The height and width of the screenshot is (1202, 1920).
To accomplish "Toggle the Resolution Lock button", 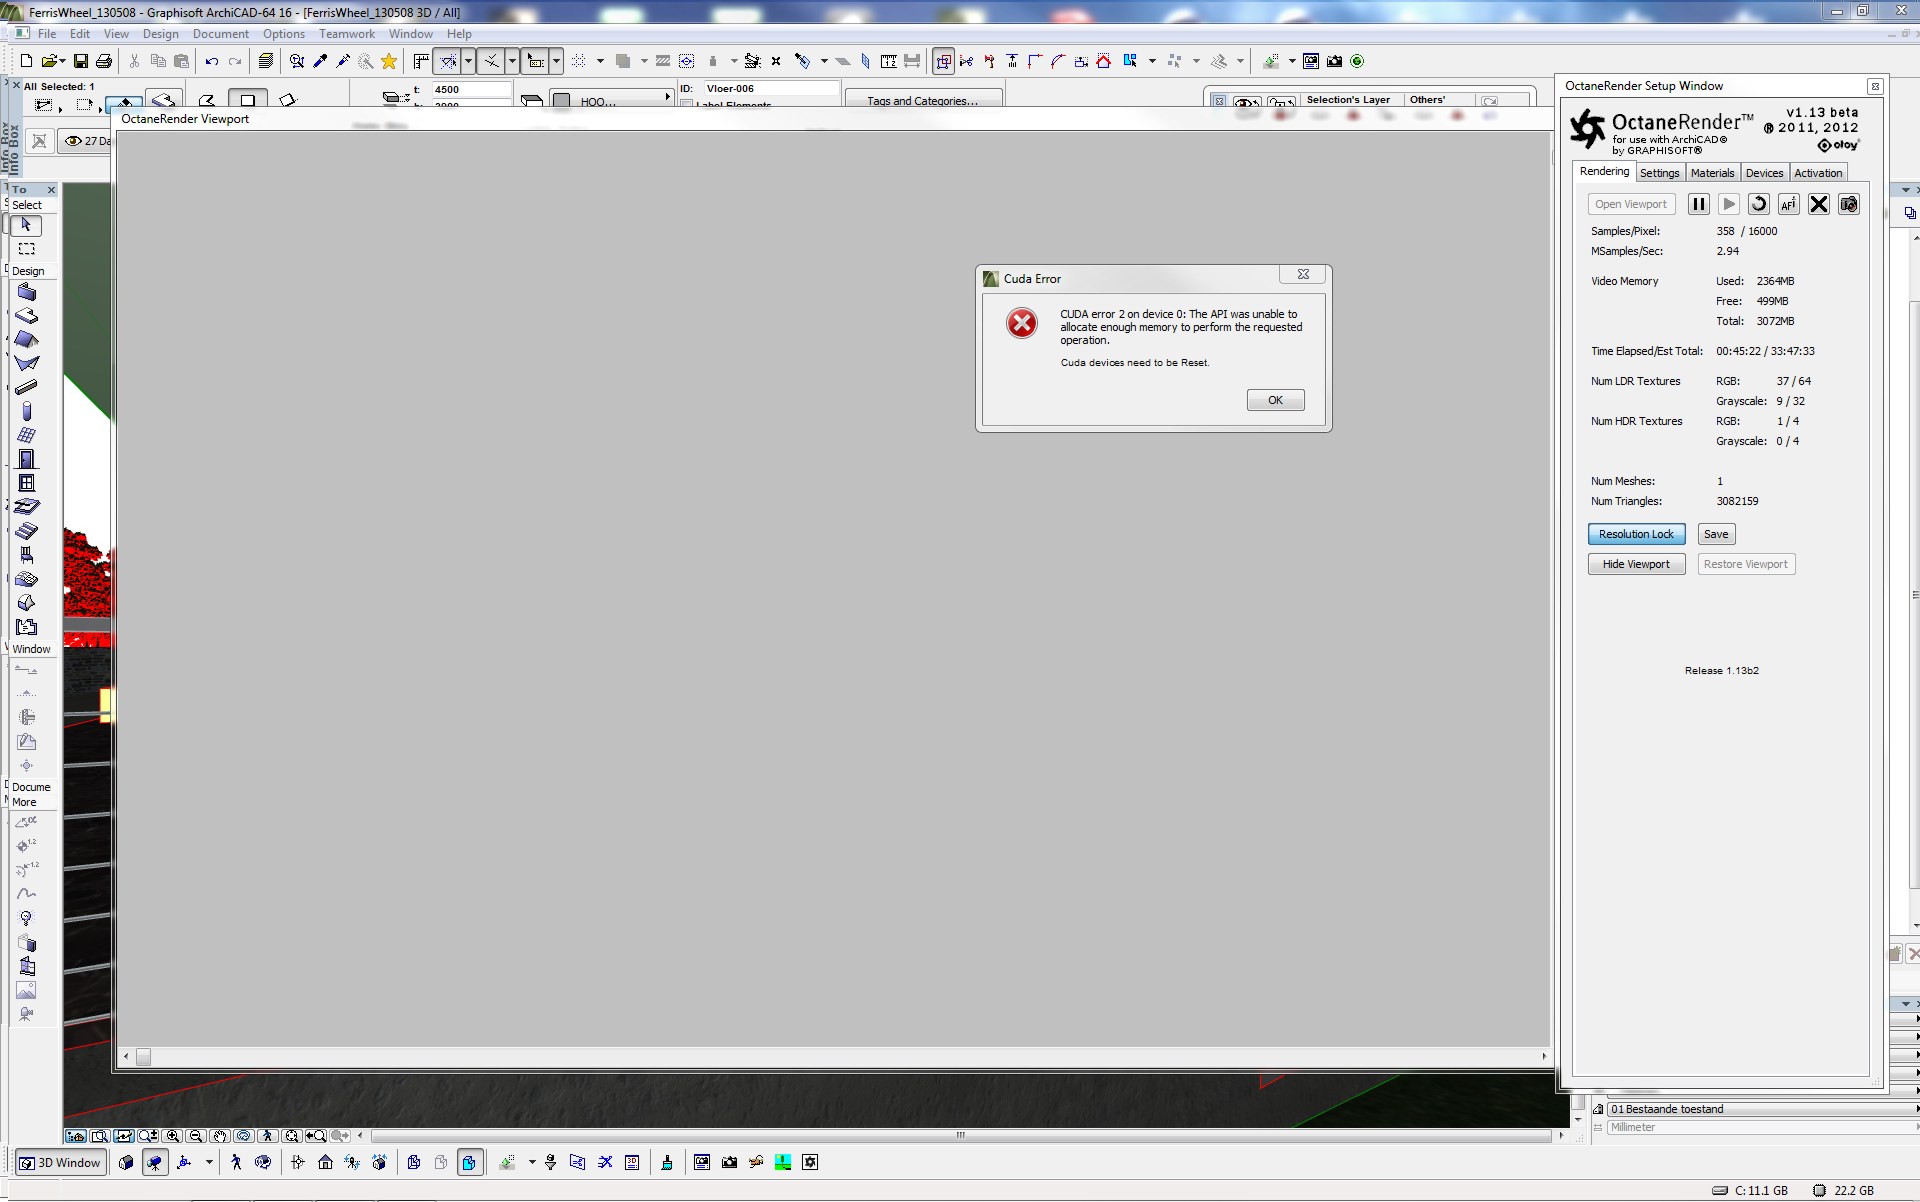I will (x=1636, y=534).
